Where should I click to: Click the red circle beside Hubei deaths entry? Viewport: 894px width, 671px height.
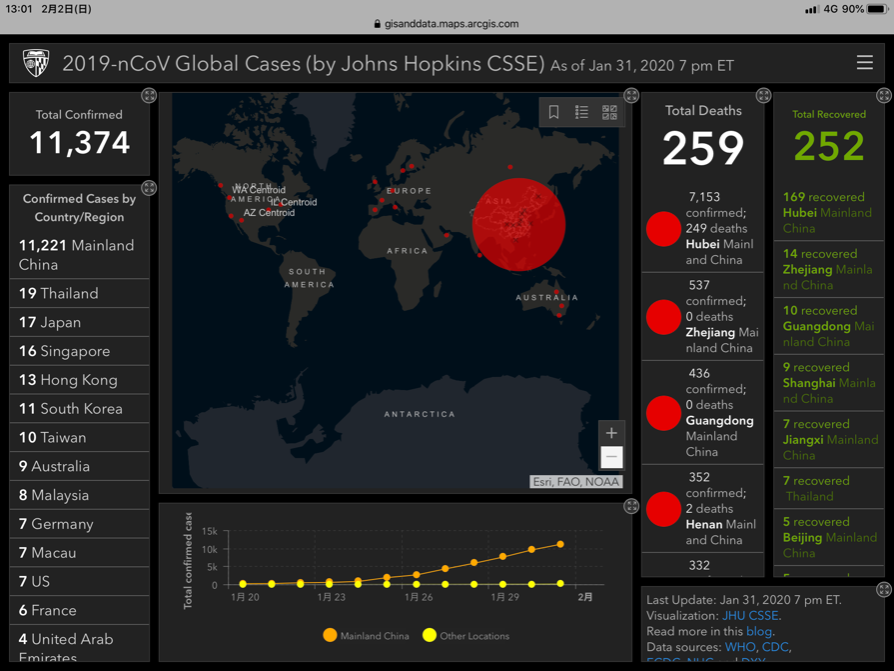664,229
